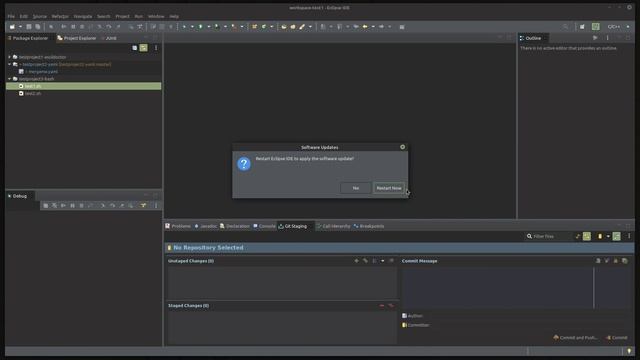Click the Commit button
This screenshot has width=640, height=360.
(617, 338)
